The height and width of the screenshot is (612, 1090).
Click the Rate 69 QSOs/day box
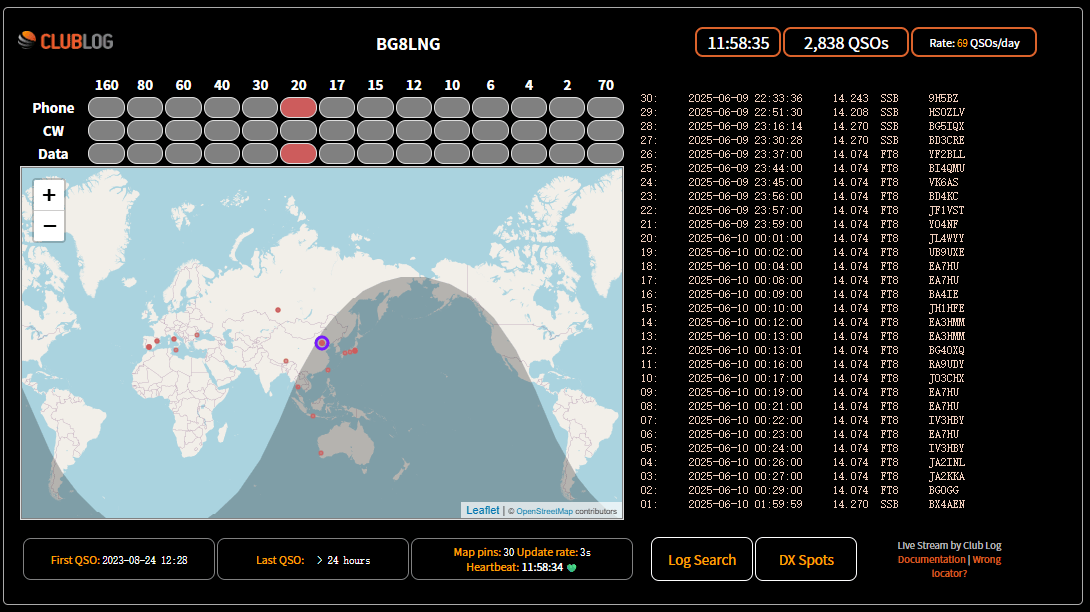point(974,42)
